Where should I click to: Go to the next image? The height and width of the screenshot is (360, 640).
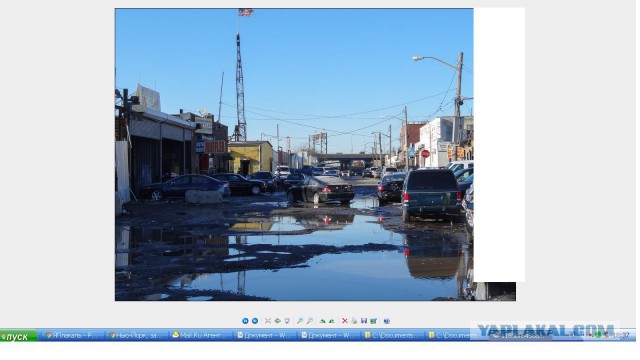(x=255, y=321)
